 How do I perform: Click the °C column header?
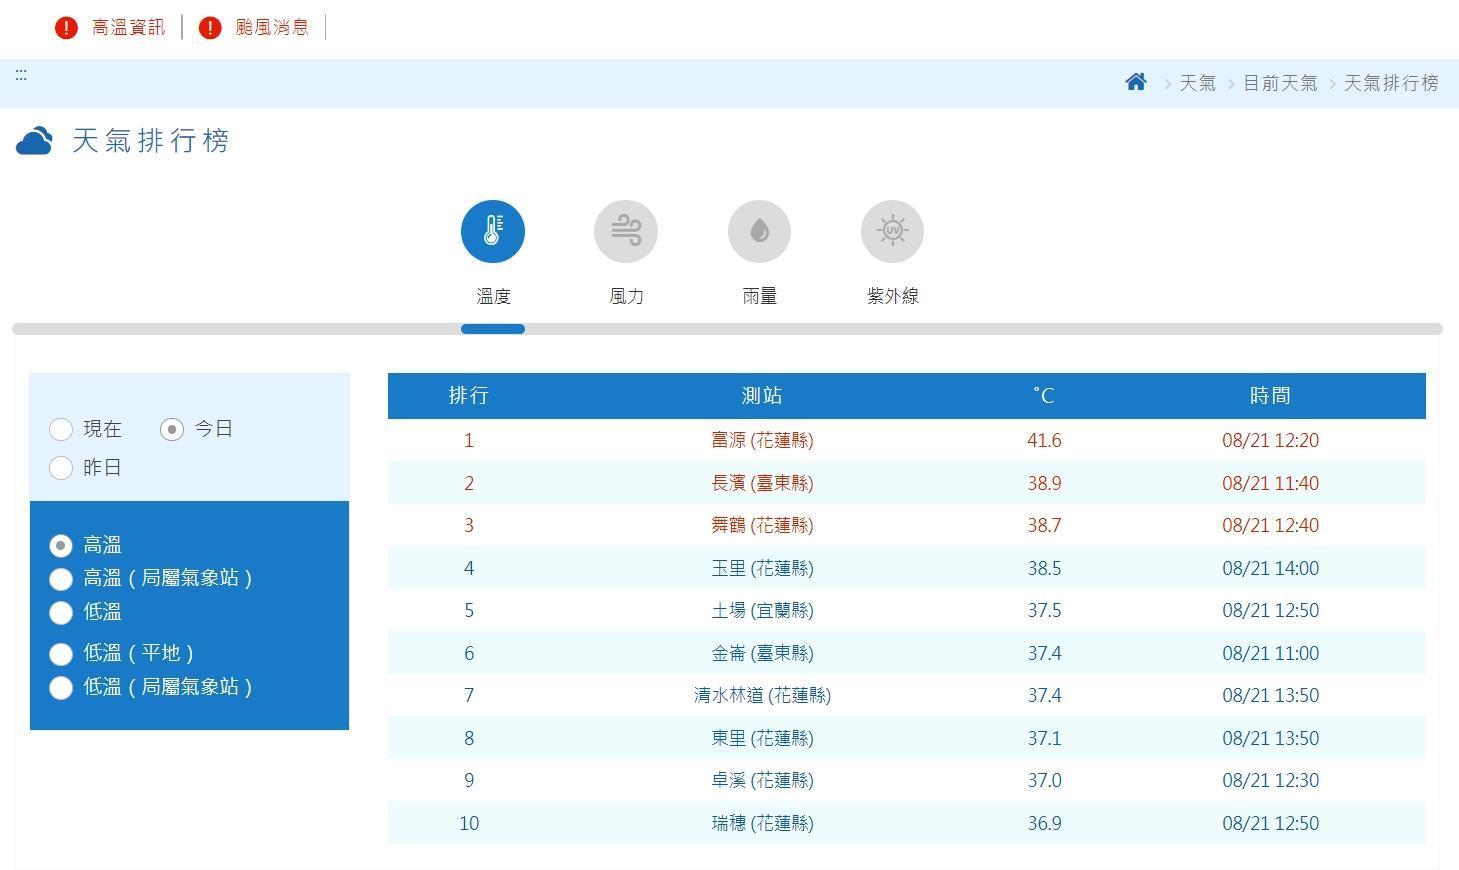pyautogui.click(x=1044, y=396)
